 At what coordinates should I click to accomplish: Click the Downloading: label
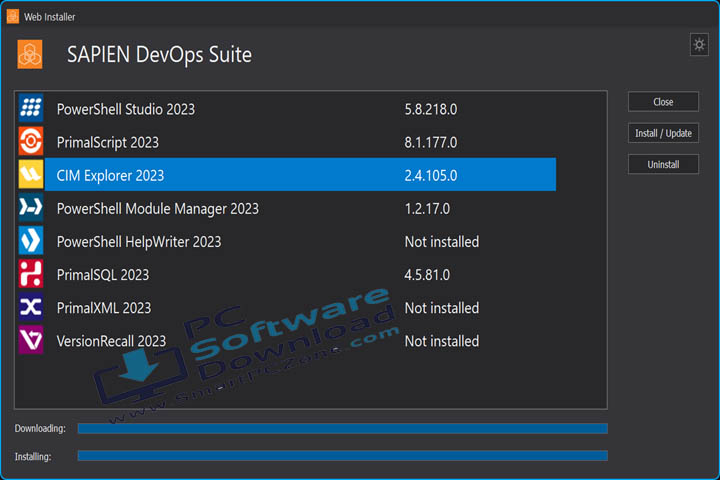click(40, 429)
